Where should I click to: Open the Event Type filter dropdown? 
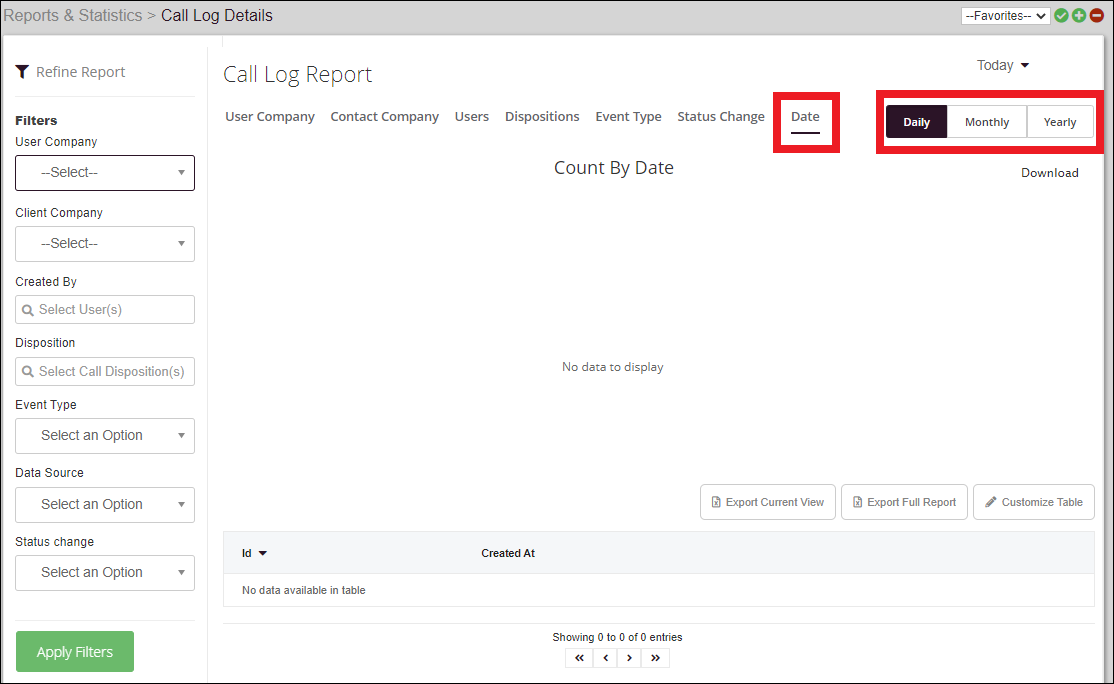click(x=105, y=435)
